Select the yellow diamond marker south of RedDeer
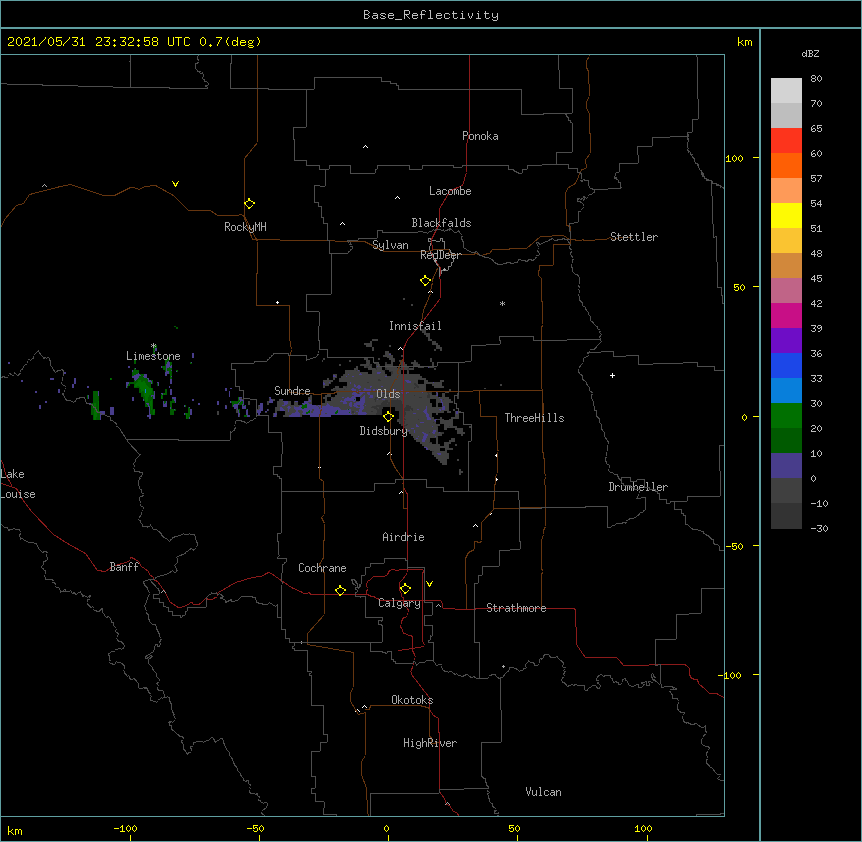 [425, 280]
